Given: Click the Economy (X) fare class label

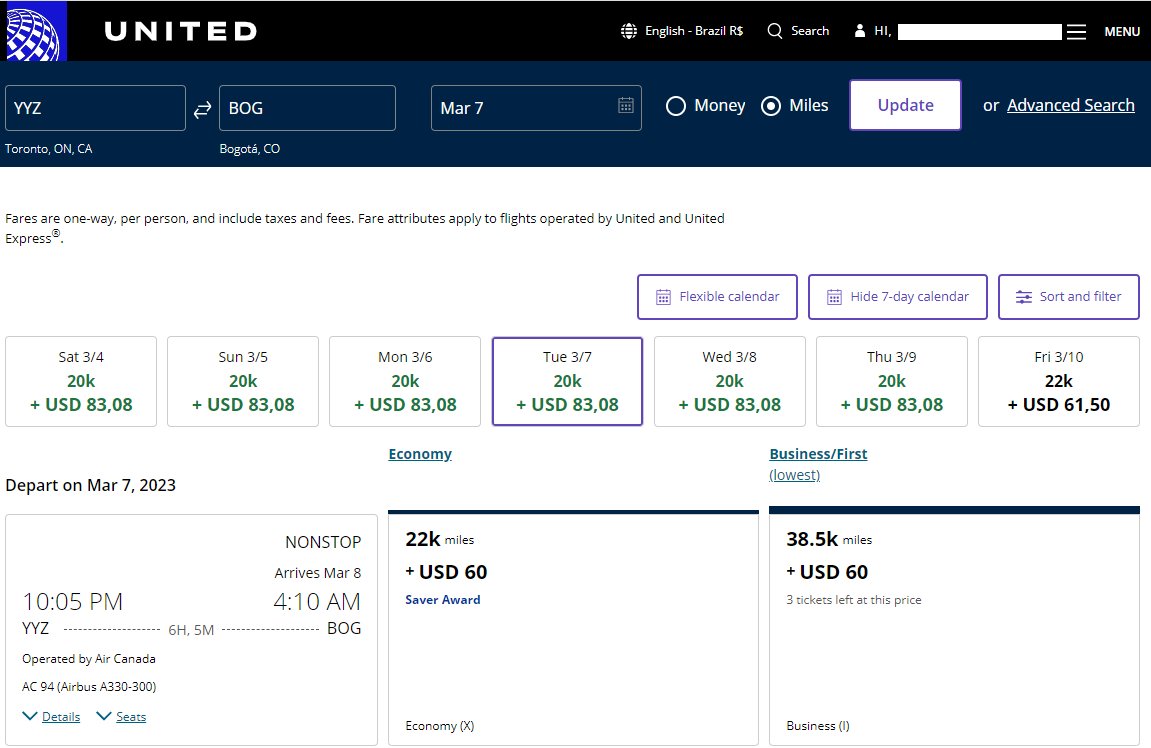Looking at the screenshot, I should [440, 726].
